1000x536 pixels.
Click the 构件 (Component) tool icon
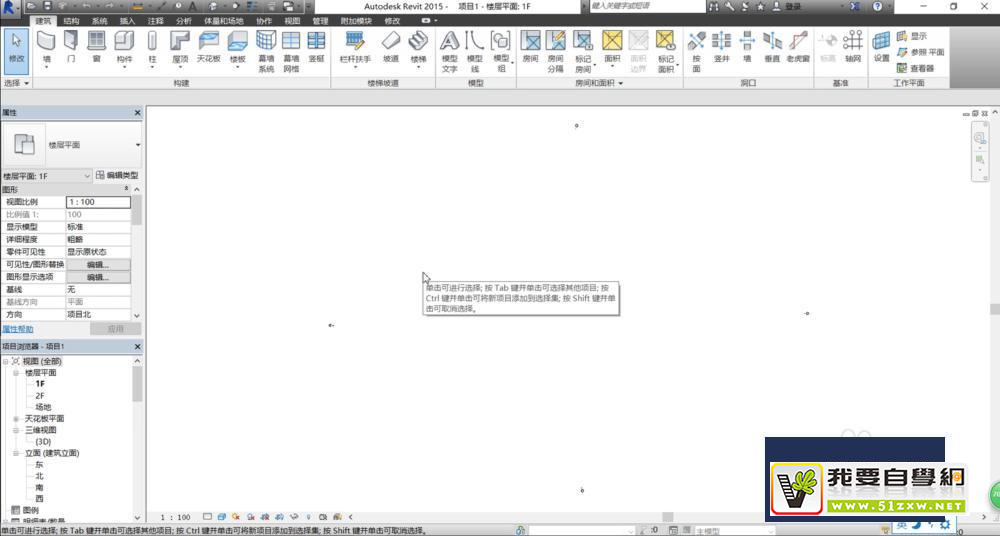[124, 42]
